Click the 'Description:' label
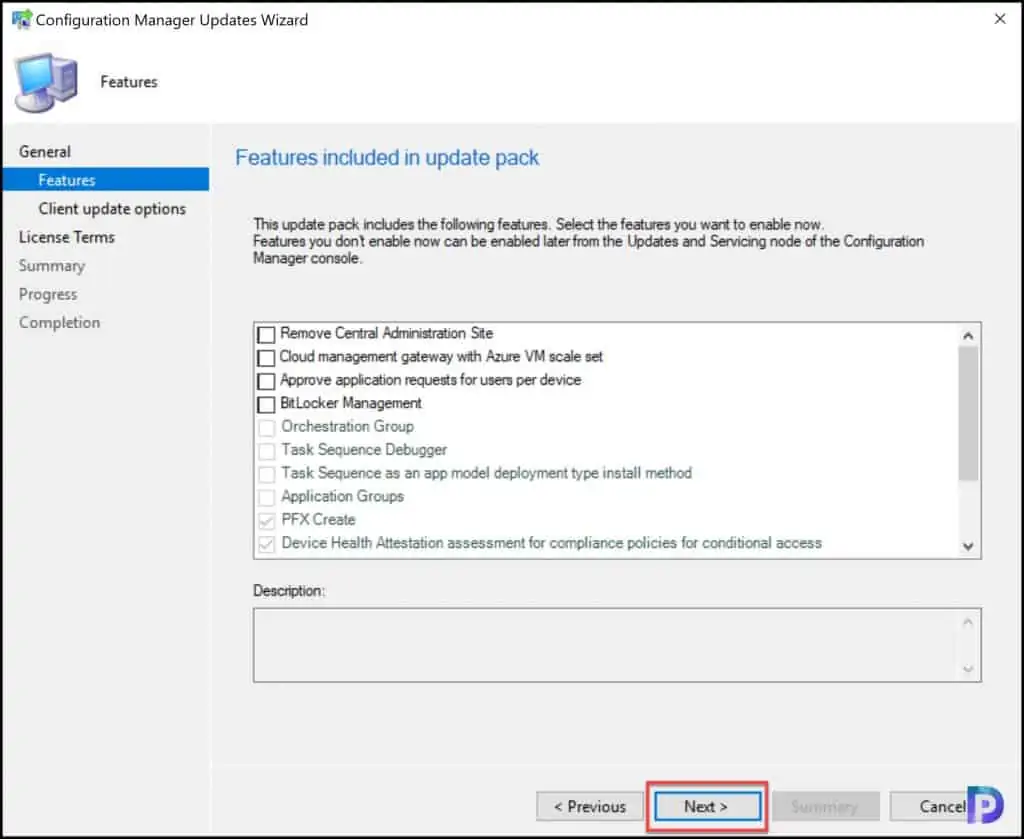 pos(289,591)
